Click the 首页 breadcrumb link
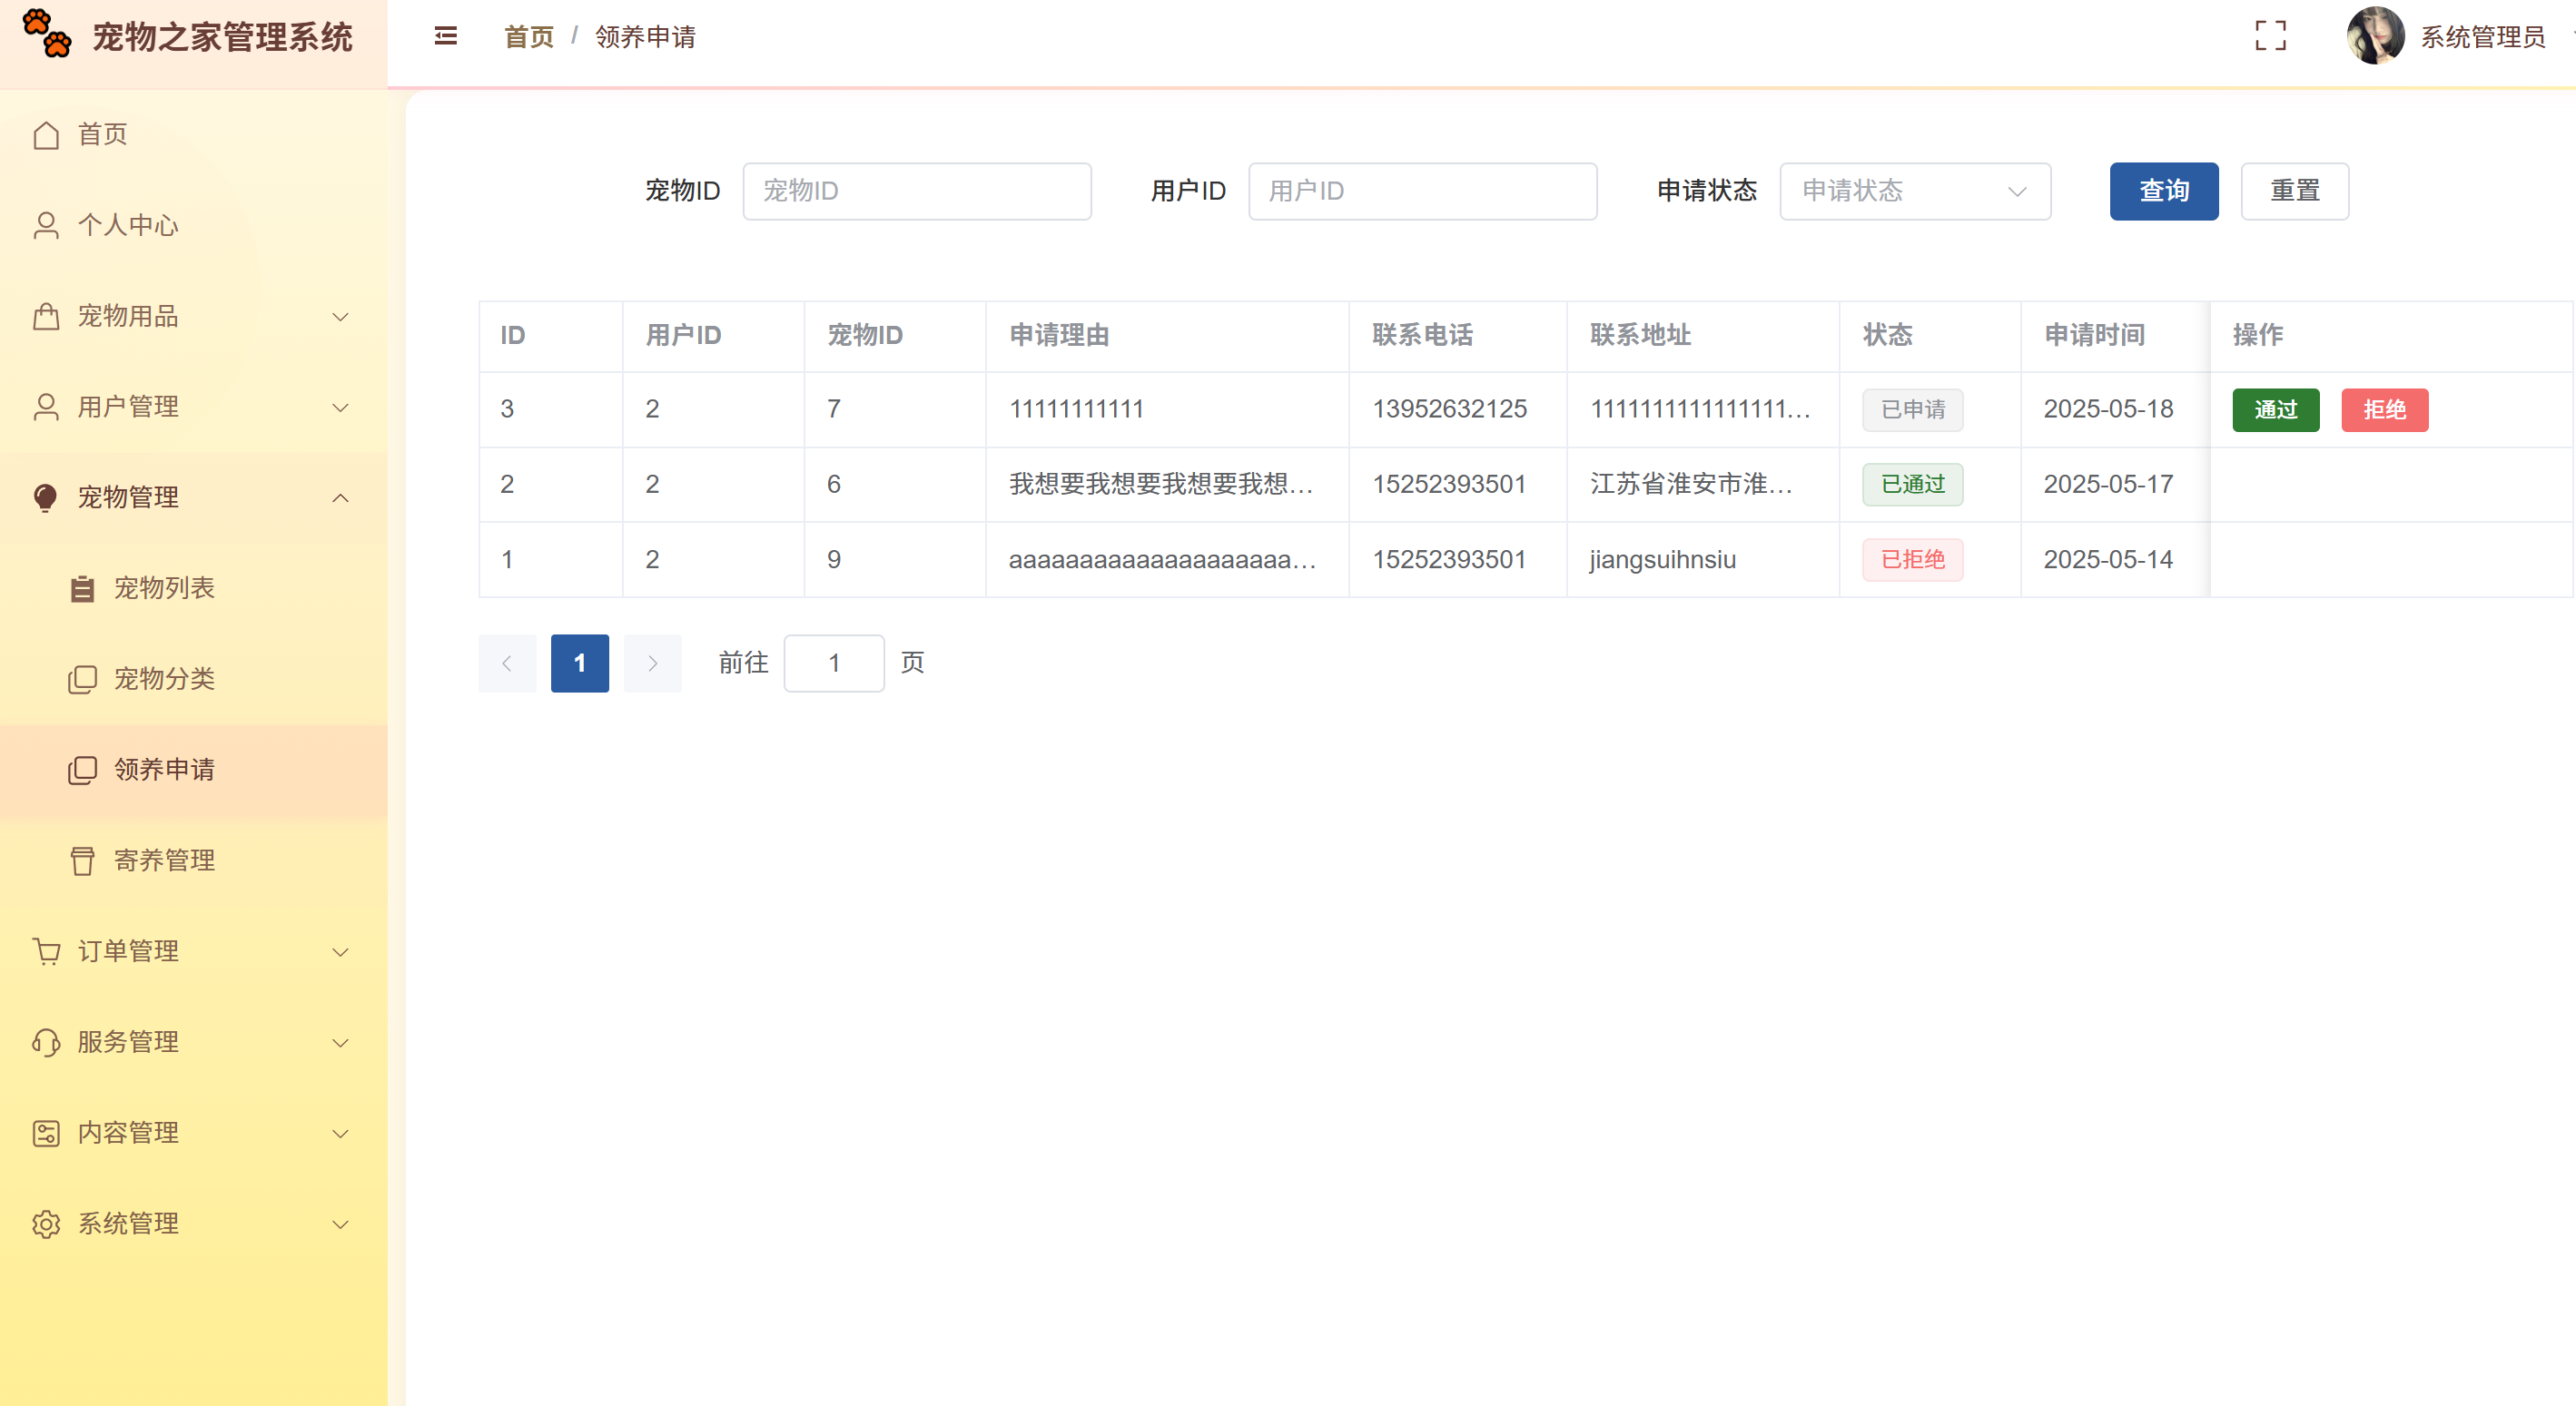The width and height of the screenshot is (2576, 1406). point(528,36)
